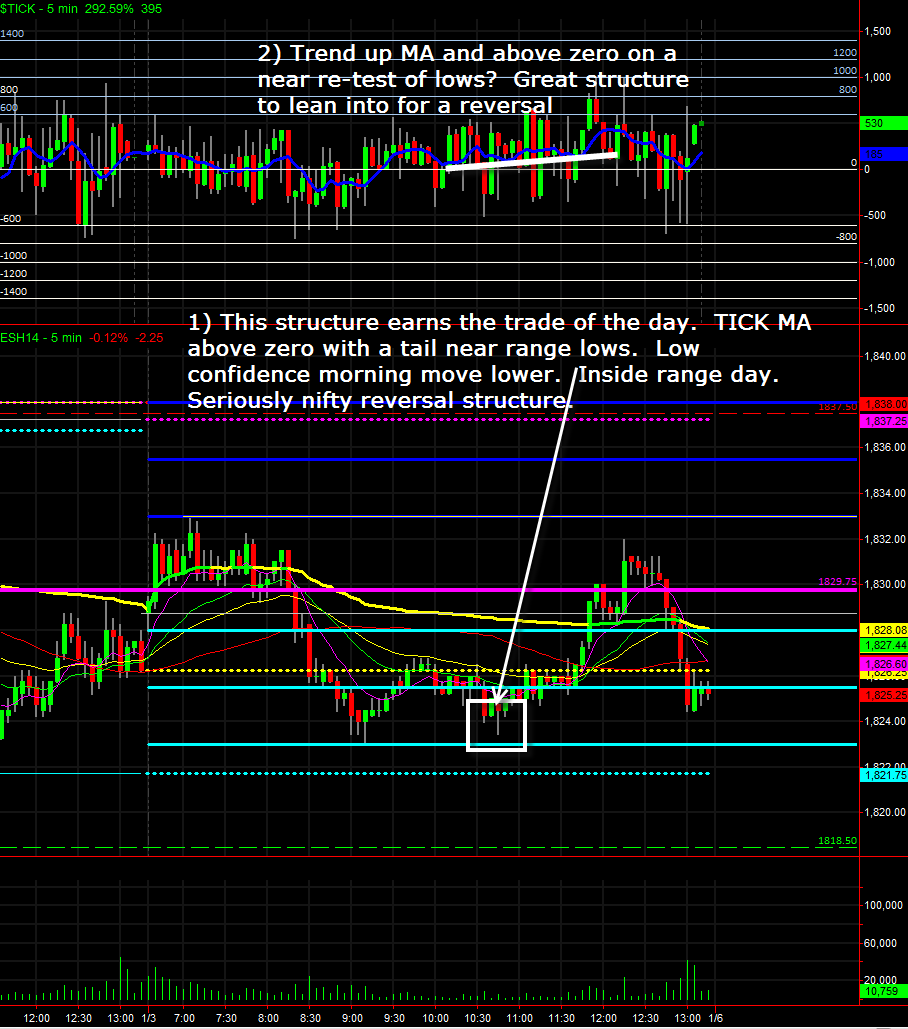Screen dimensions: 908x1029
Task: Click the 10:30 time axis label
Action: click(478, 1018)
